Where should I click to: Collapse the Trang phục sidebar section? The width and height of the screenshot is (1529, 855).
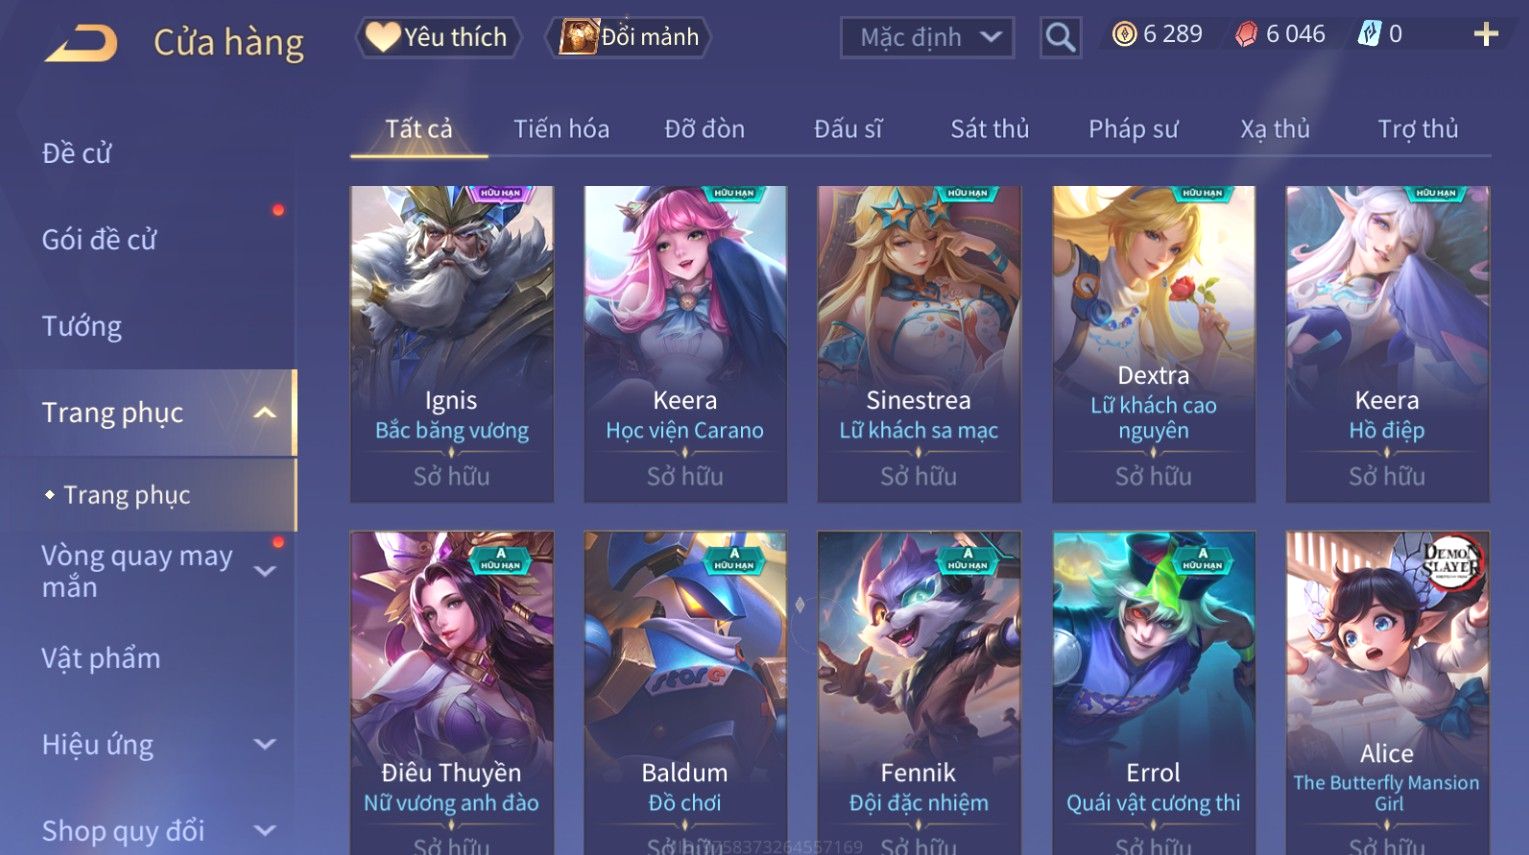pyautogui.click(x=265, y=412)
